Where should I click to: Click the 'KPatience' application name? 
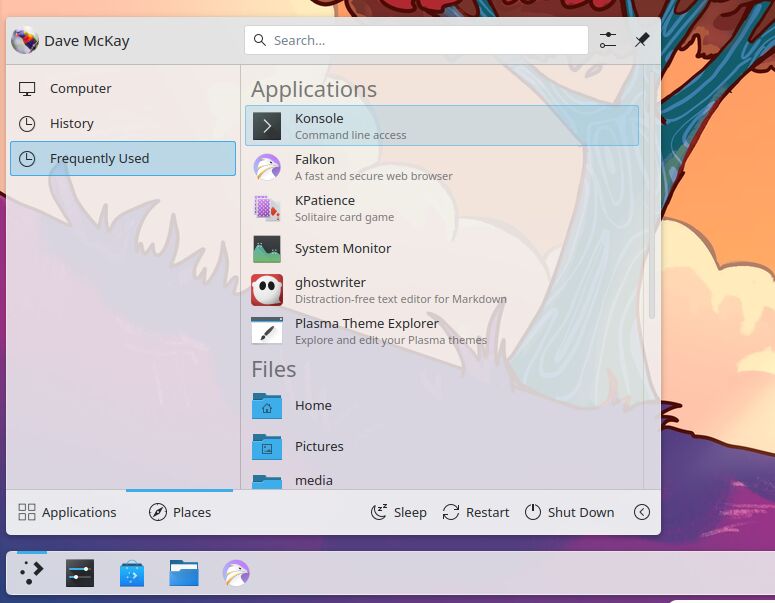click(325, 201)
